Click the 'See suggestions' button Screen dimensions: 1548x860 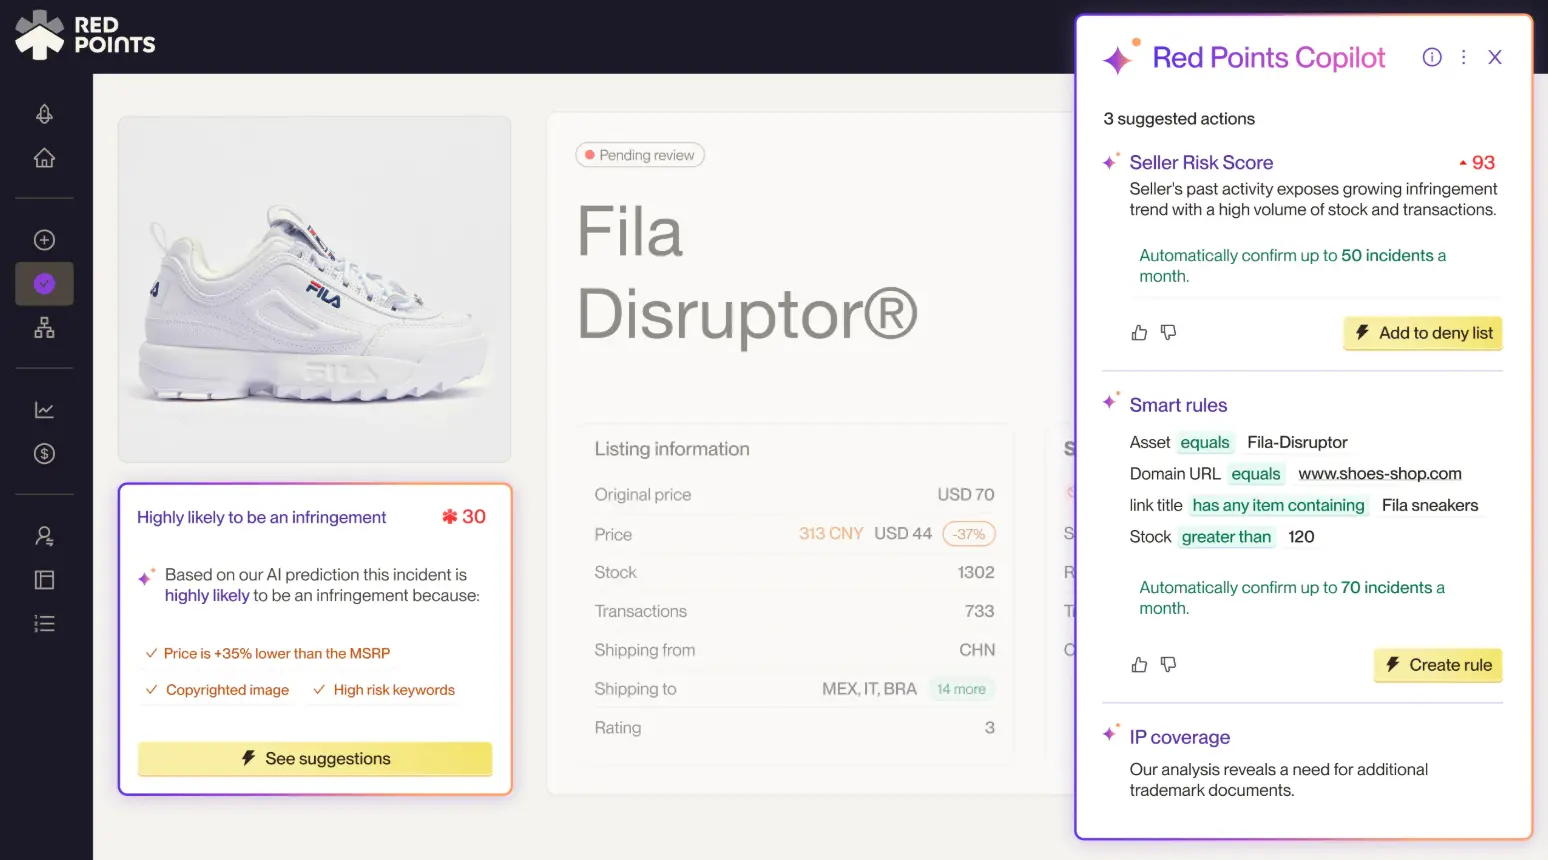click(x=314, y=758)
